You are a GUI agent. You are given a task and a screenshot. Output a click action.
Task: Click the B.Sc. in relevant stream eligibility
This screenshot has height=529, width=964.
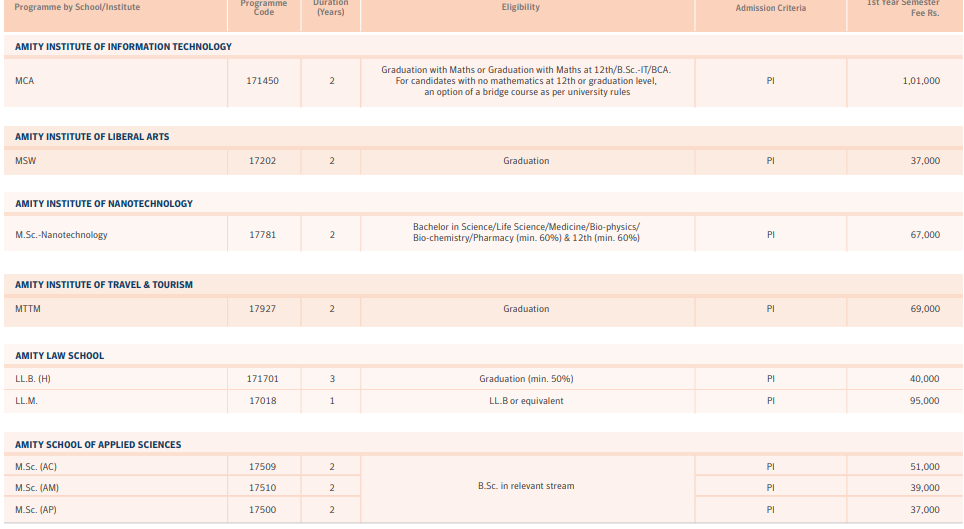click(x=526, y=486)
